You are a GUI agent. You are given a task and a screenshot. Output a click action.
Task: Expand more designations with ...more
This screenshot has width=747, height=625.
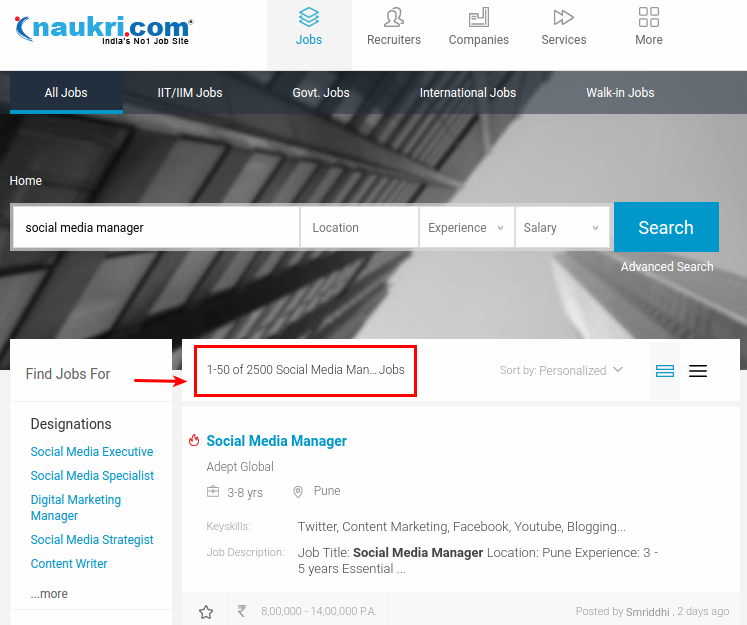[x=49, y=594]
